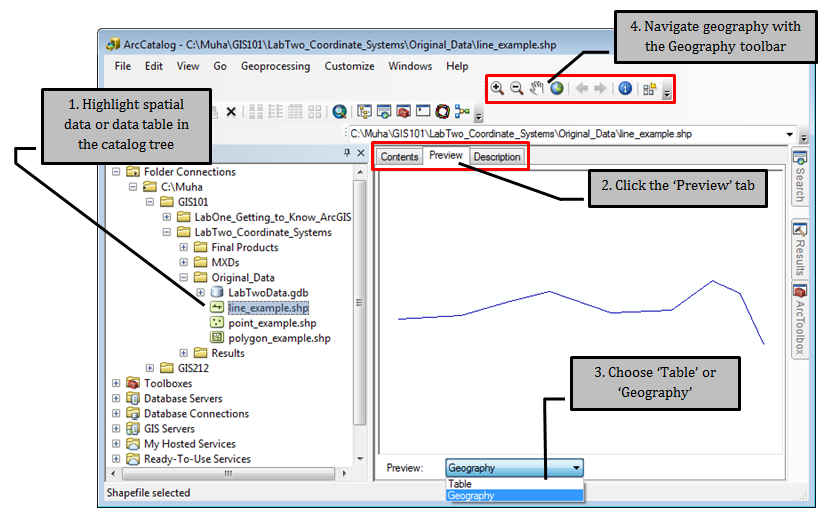This screenshot has height=519, width=830.
Task: Expand the MXDs folder
Action: (x=184, y=262)
